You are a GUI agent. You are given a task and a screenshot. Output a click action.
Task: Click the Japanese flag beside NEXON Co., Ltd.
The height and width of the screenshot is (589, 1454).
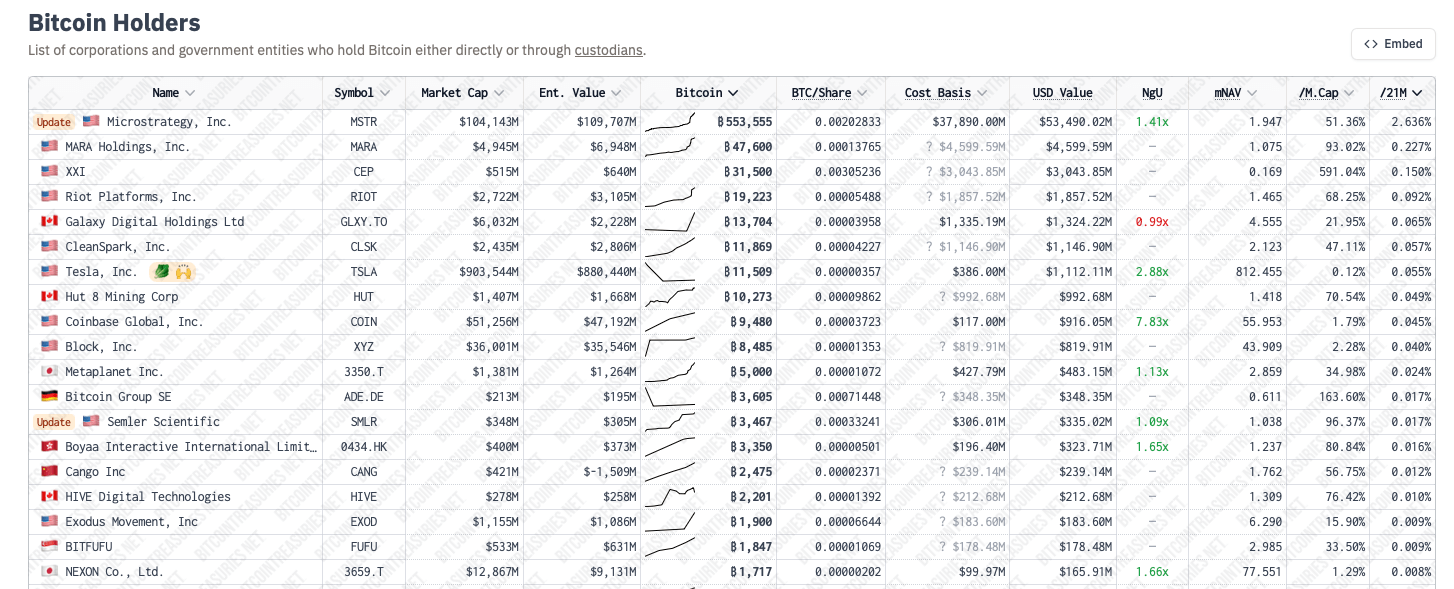(x=49, y=572)
